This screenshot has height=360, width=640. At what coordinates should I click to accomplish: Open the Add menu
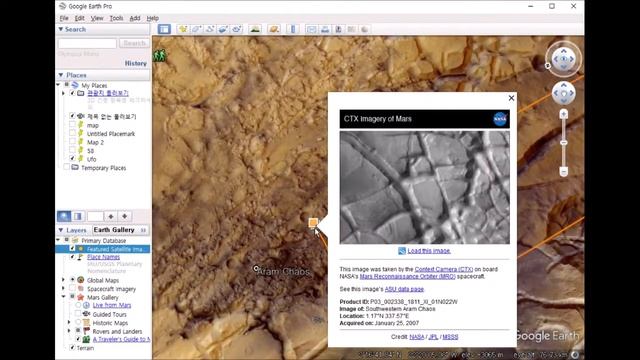click(135, 18)
